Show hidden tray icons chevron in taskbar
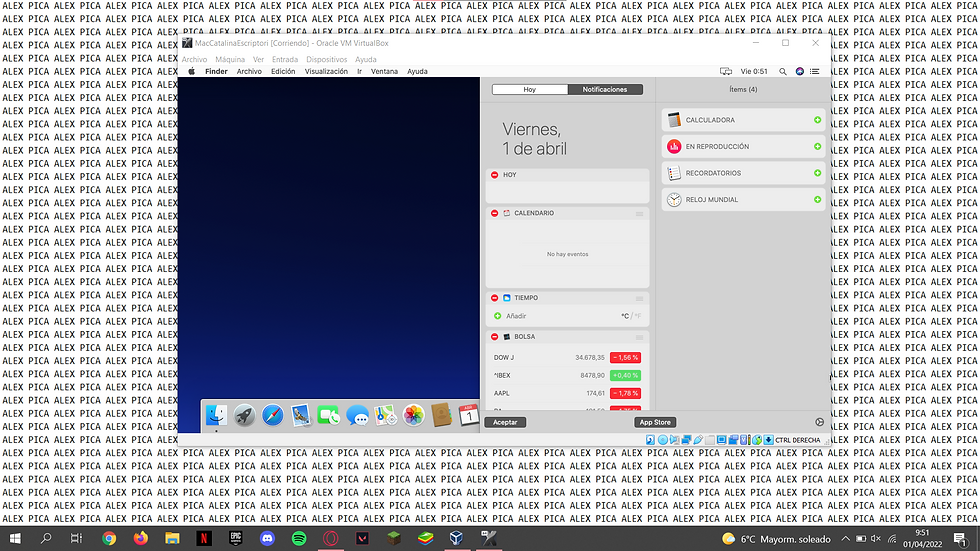This screenshot has width=980, height=551. coord(845,539)
